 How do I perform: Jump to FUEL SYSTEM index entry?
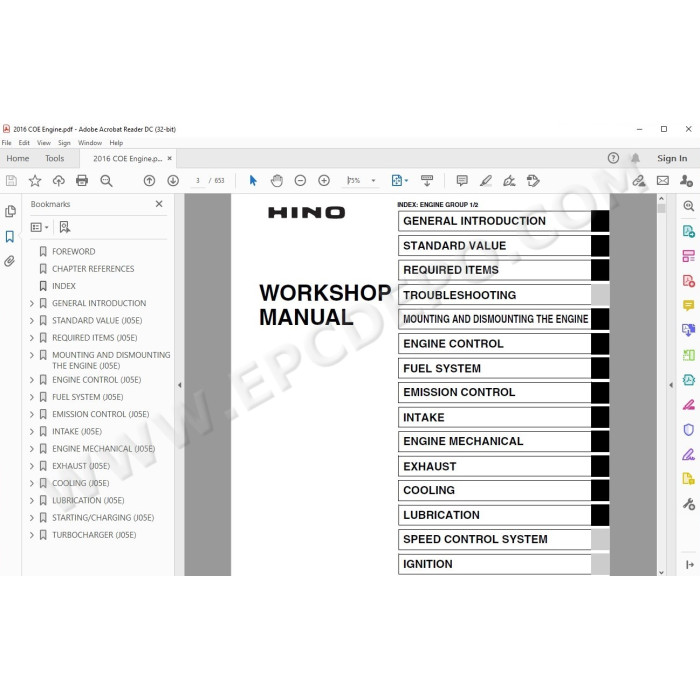coord(503,368)
